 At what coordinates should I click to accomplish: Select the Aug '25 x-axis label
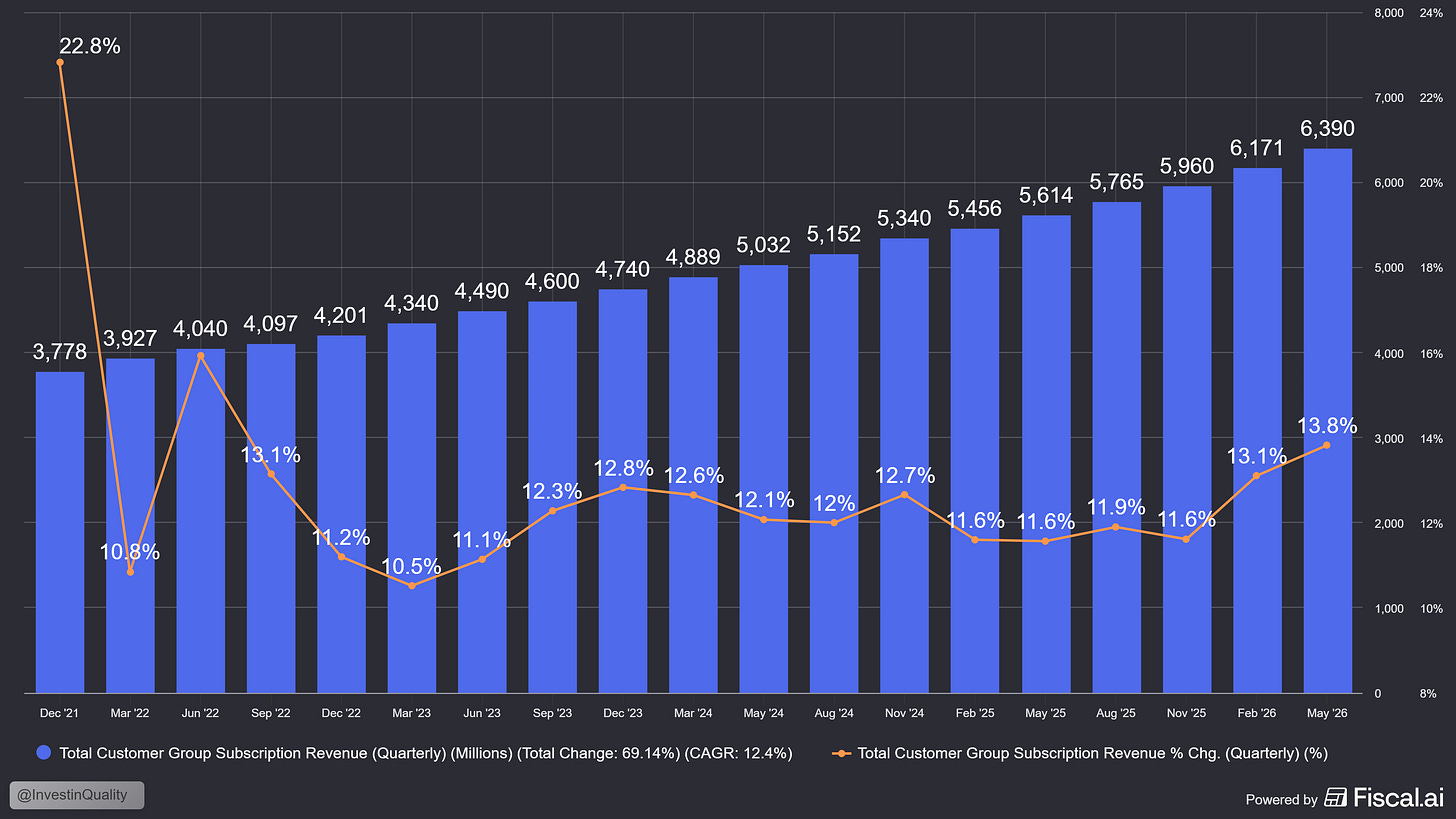tap(1115, 714)
